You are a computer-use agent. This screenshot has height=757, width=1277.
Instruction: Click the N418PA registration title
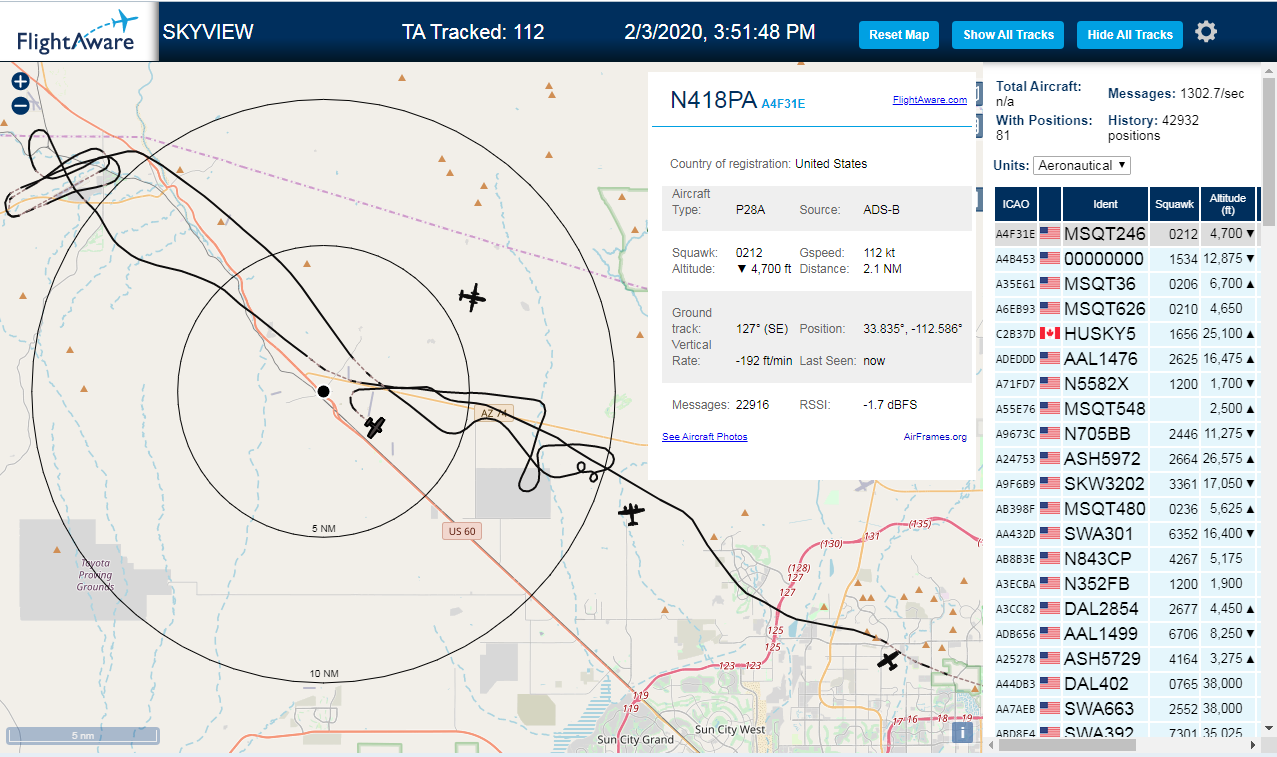pyautogui.click(x=714, y=100)
